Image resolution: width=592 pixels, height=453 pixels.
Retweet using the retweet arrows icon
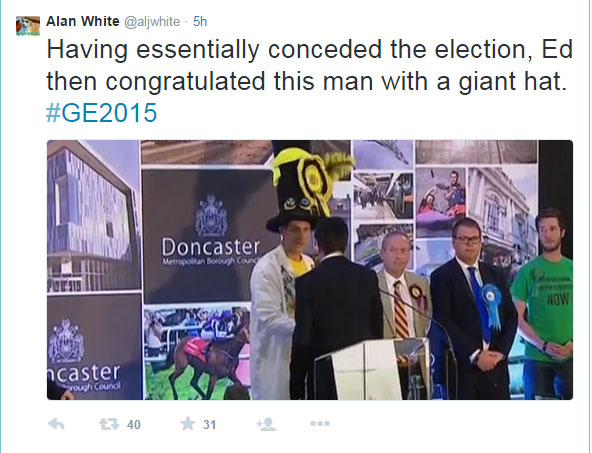[x=109, y=424]
